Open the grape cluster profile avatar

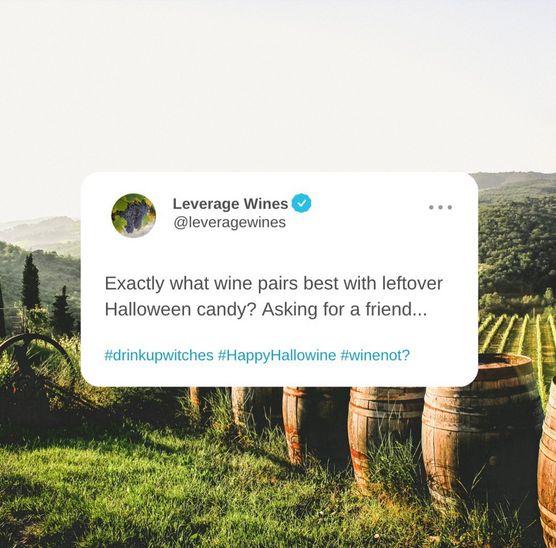point(133,215)
